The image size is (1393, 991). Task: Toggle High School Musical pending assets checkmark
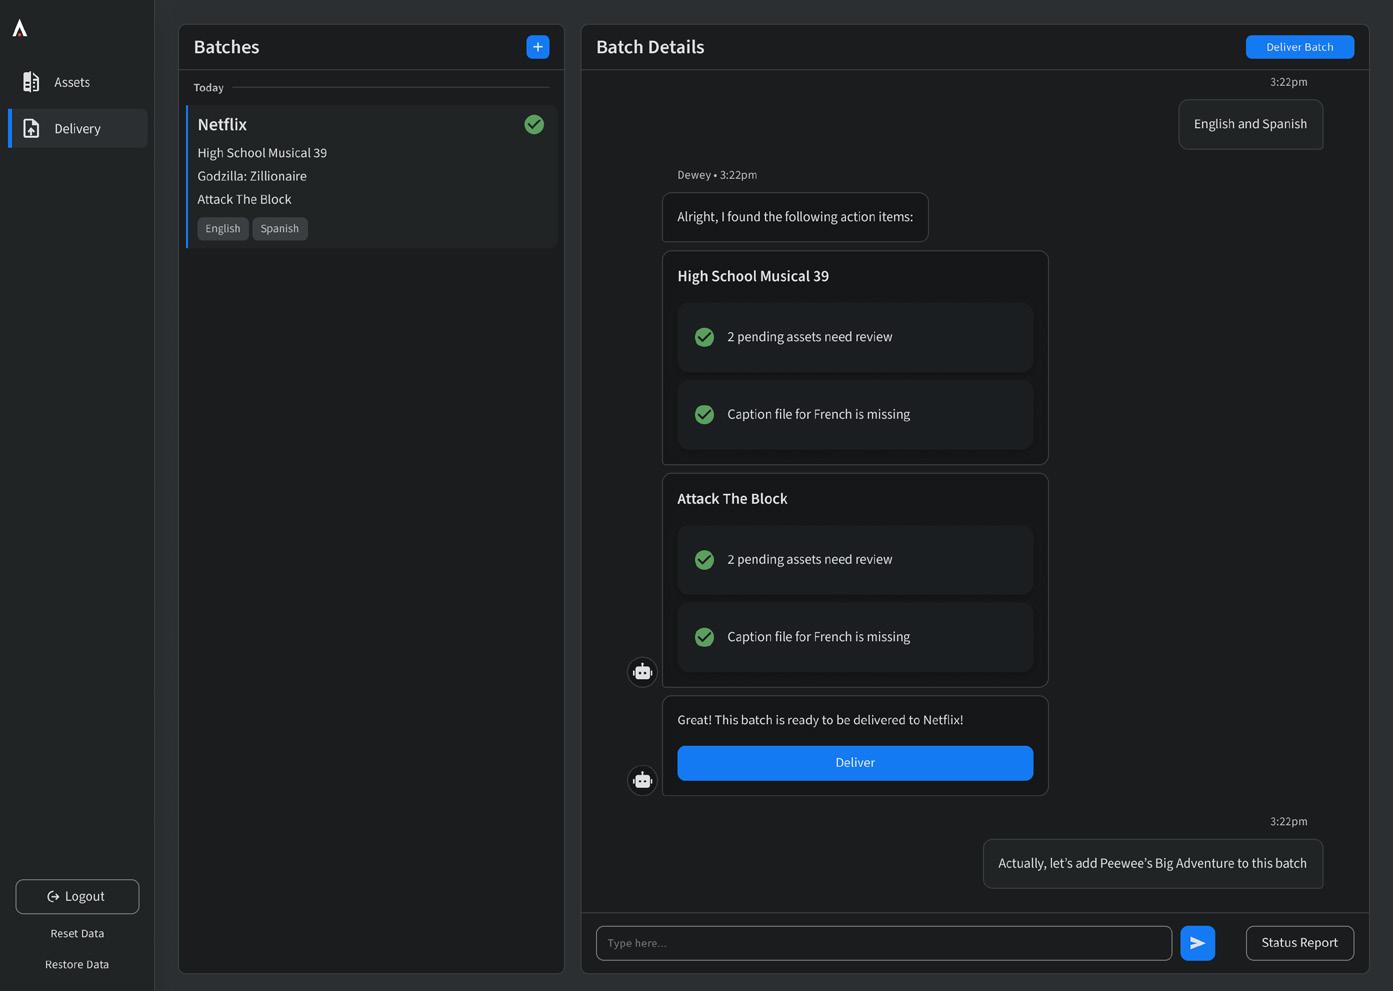click(705, 337)
